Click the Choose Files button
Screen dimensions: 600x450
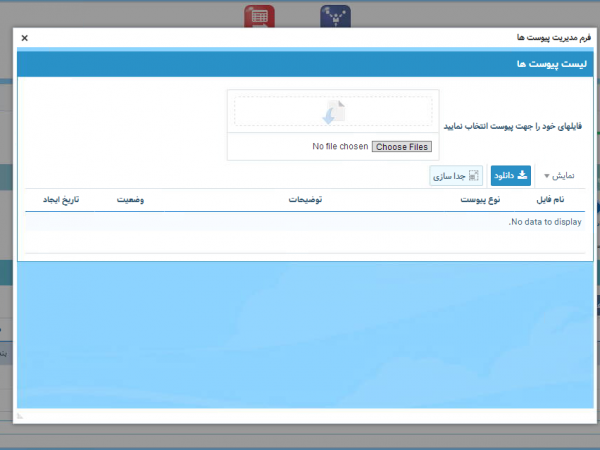coord(402,147)
